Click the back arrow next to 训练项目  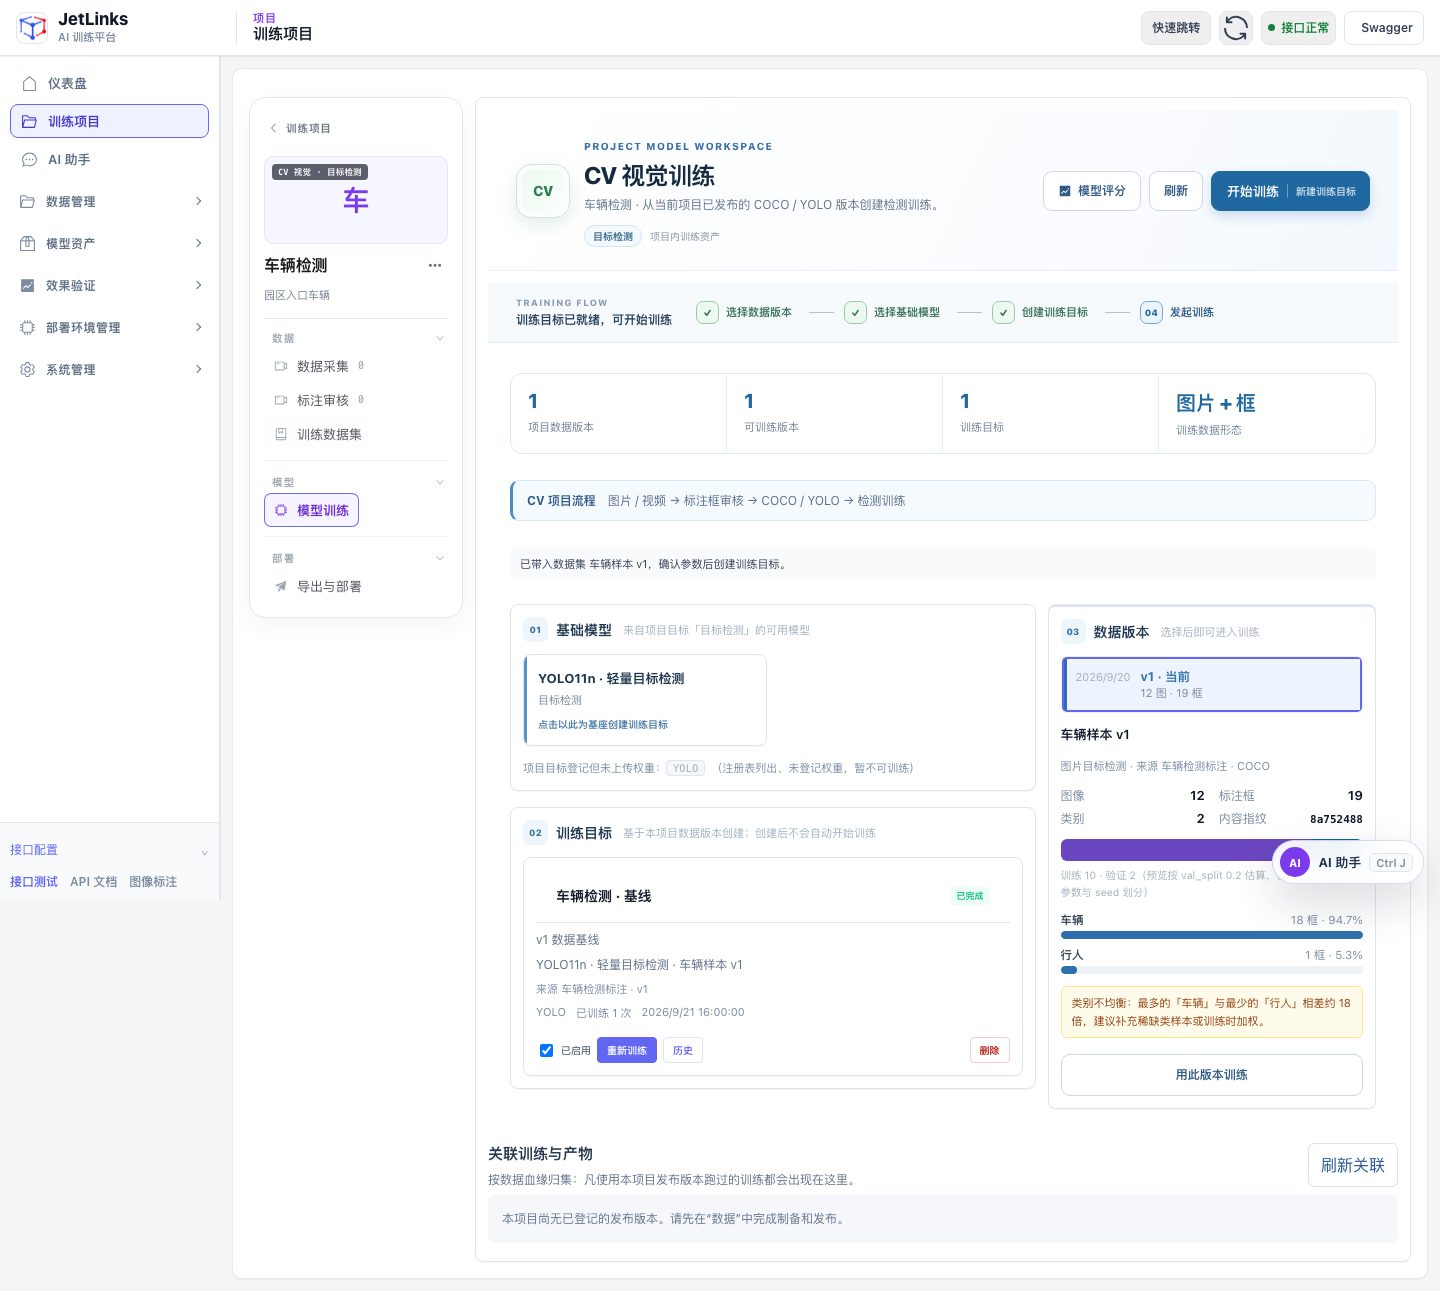(x=273, y=128)
